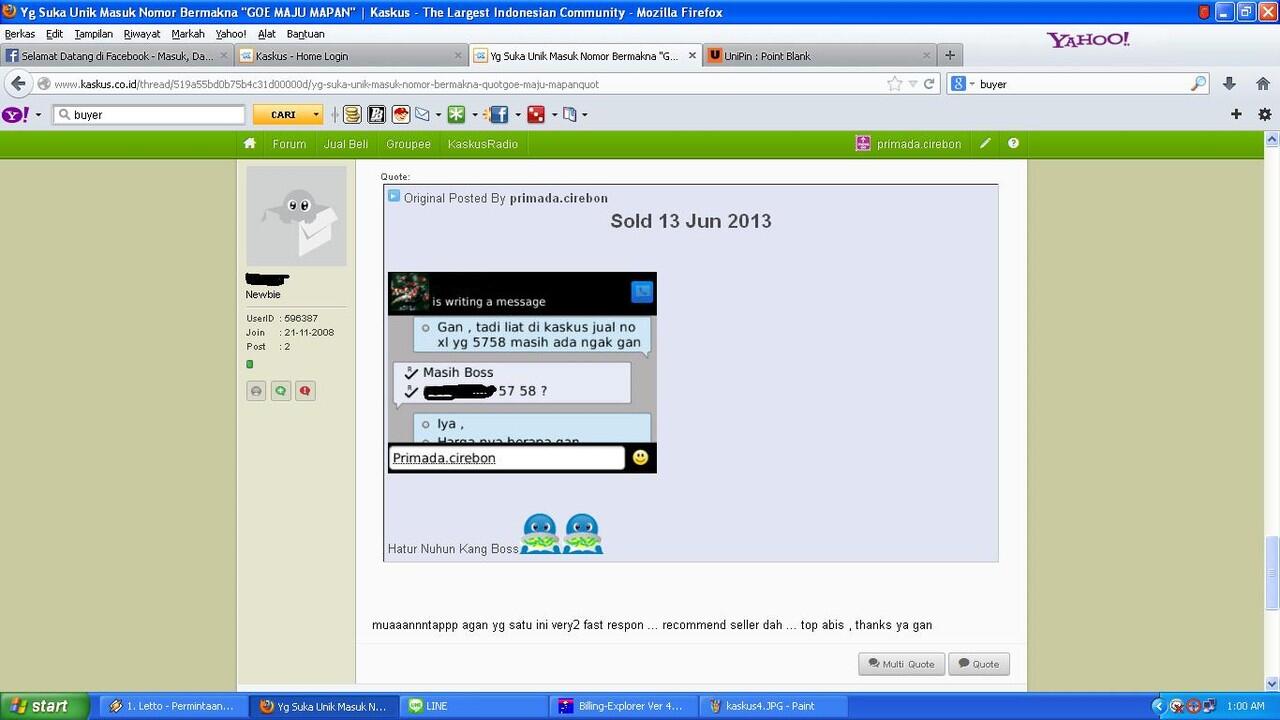The height and width of the screenshot is (720, 1280).
Task: Open the Facebook toolbar icon
Action: (x=498, y=115)
